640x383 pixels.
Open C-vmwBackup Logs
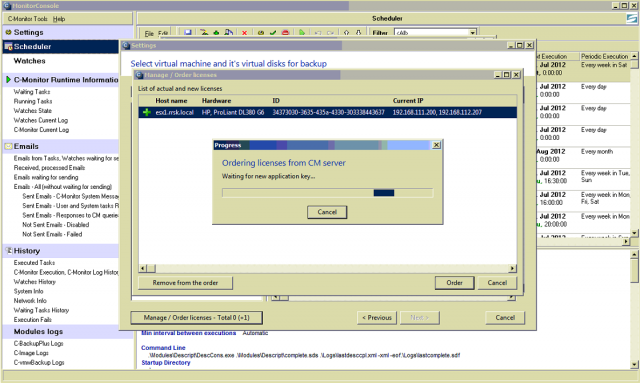point(39,362)
